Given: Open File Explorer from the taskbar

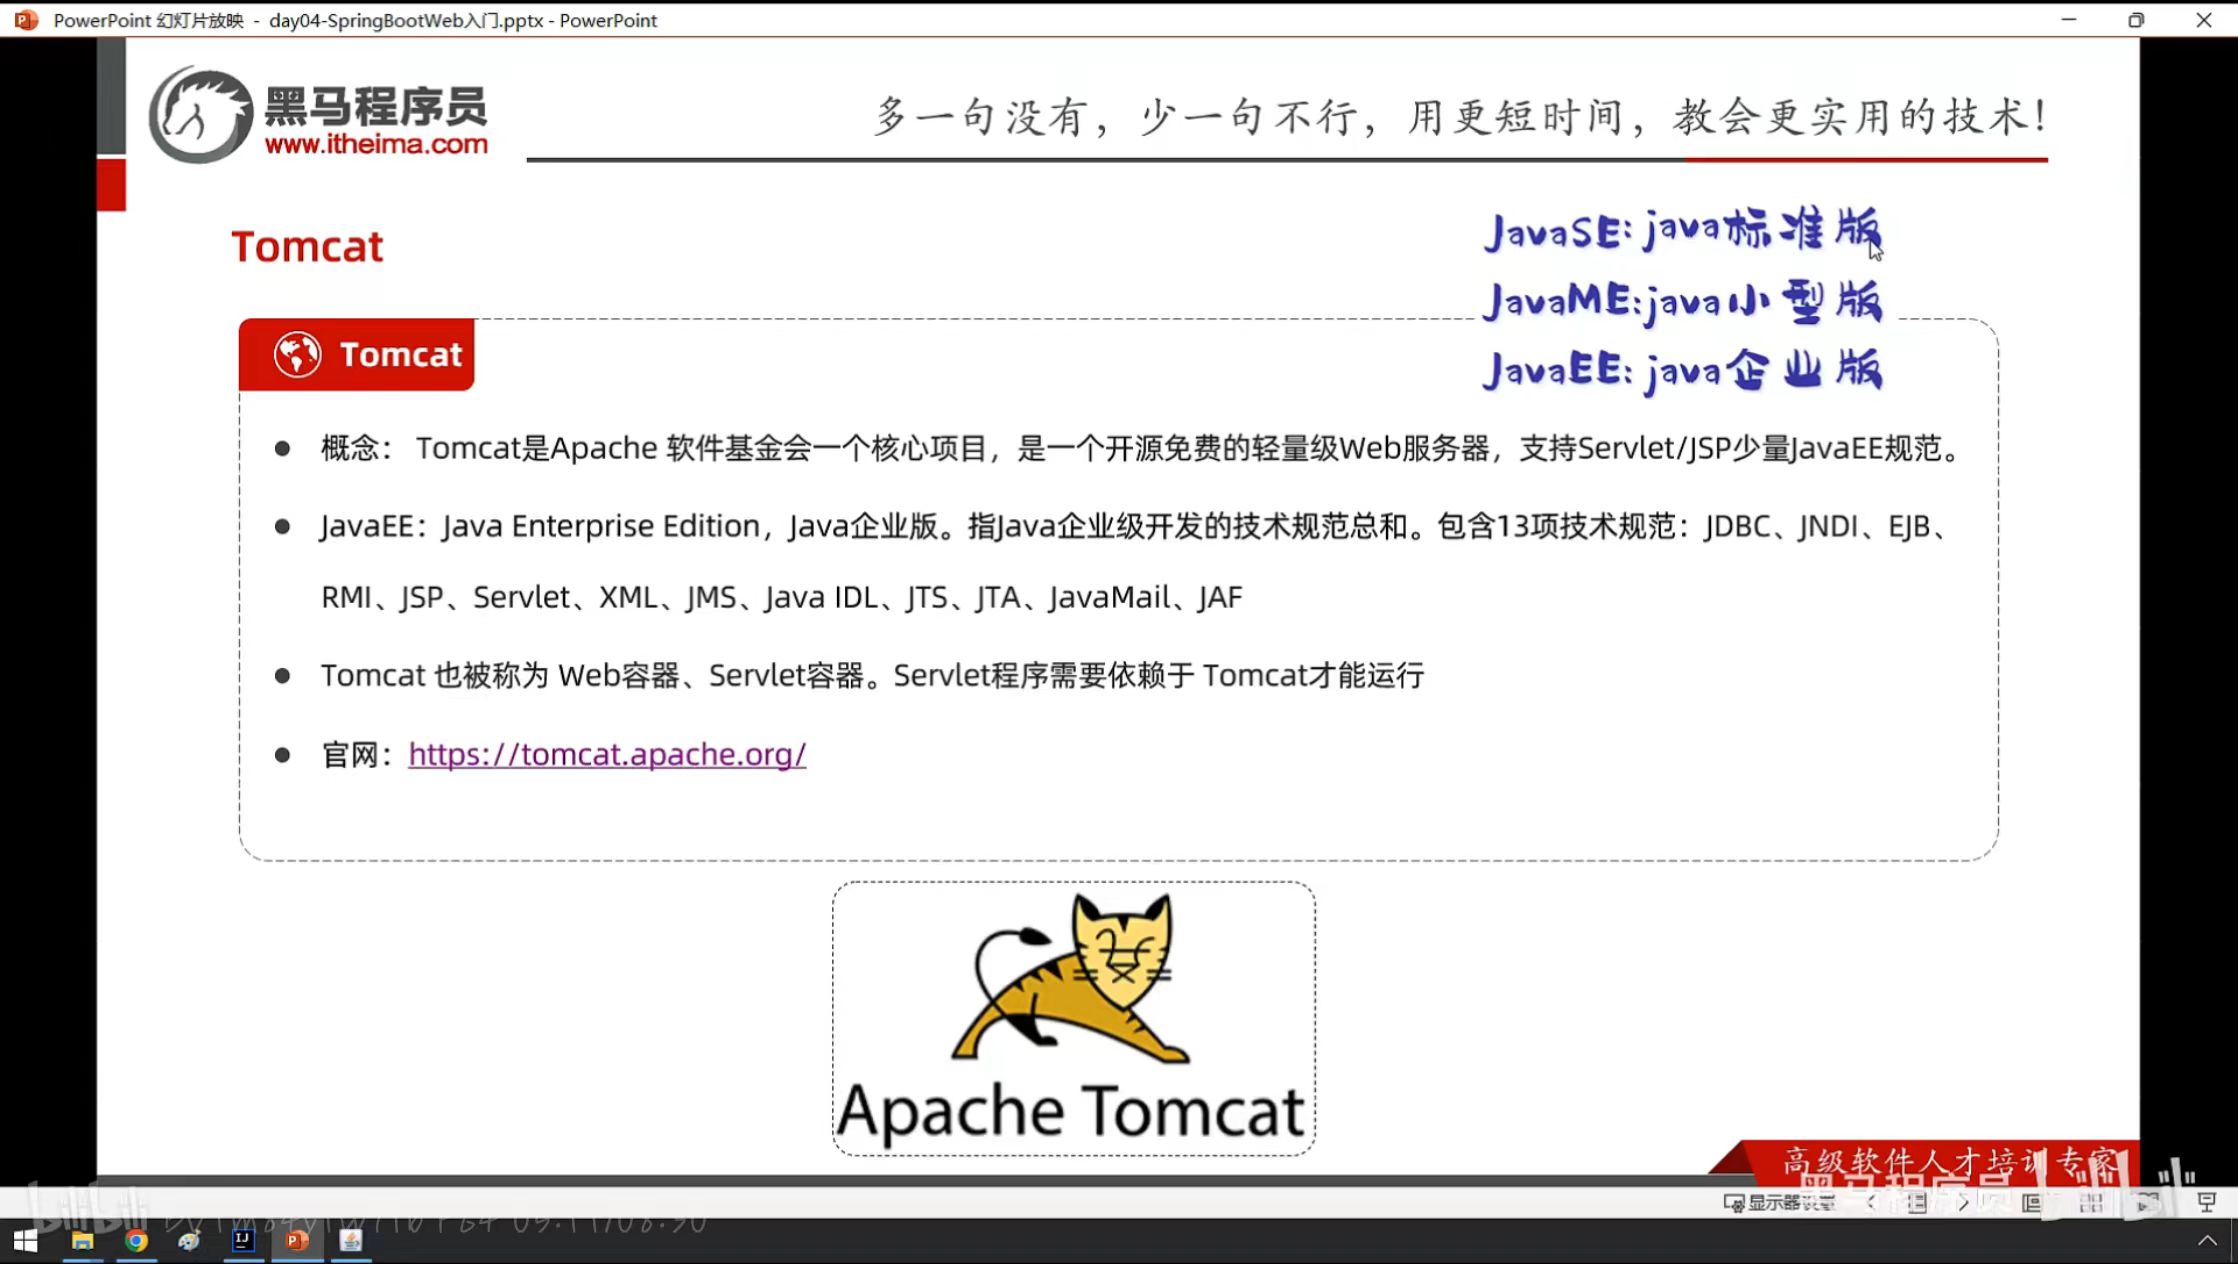Looking at the screenshot, I should point(82,1241).
